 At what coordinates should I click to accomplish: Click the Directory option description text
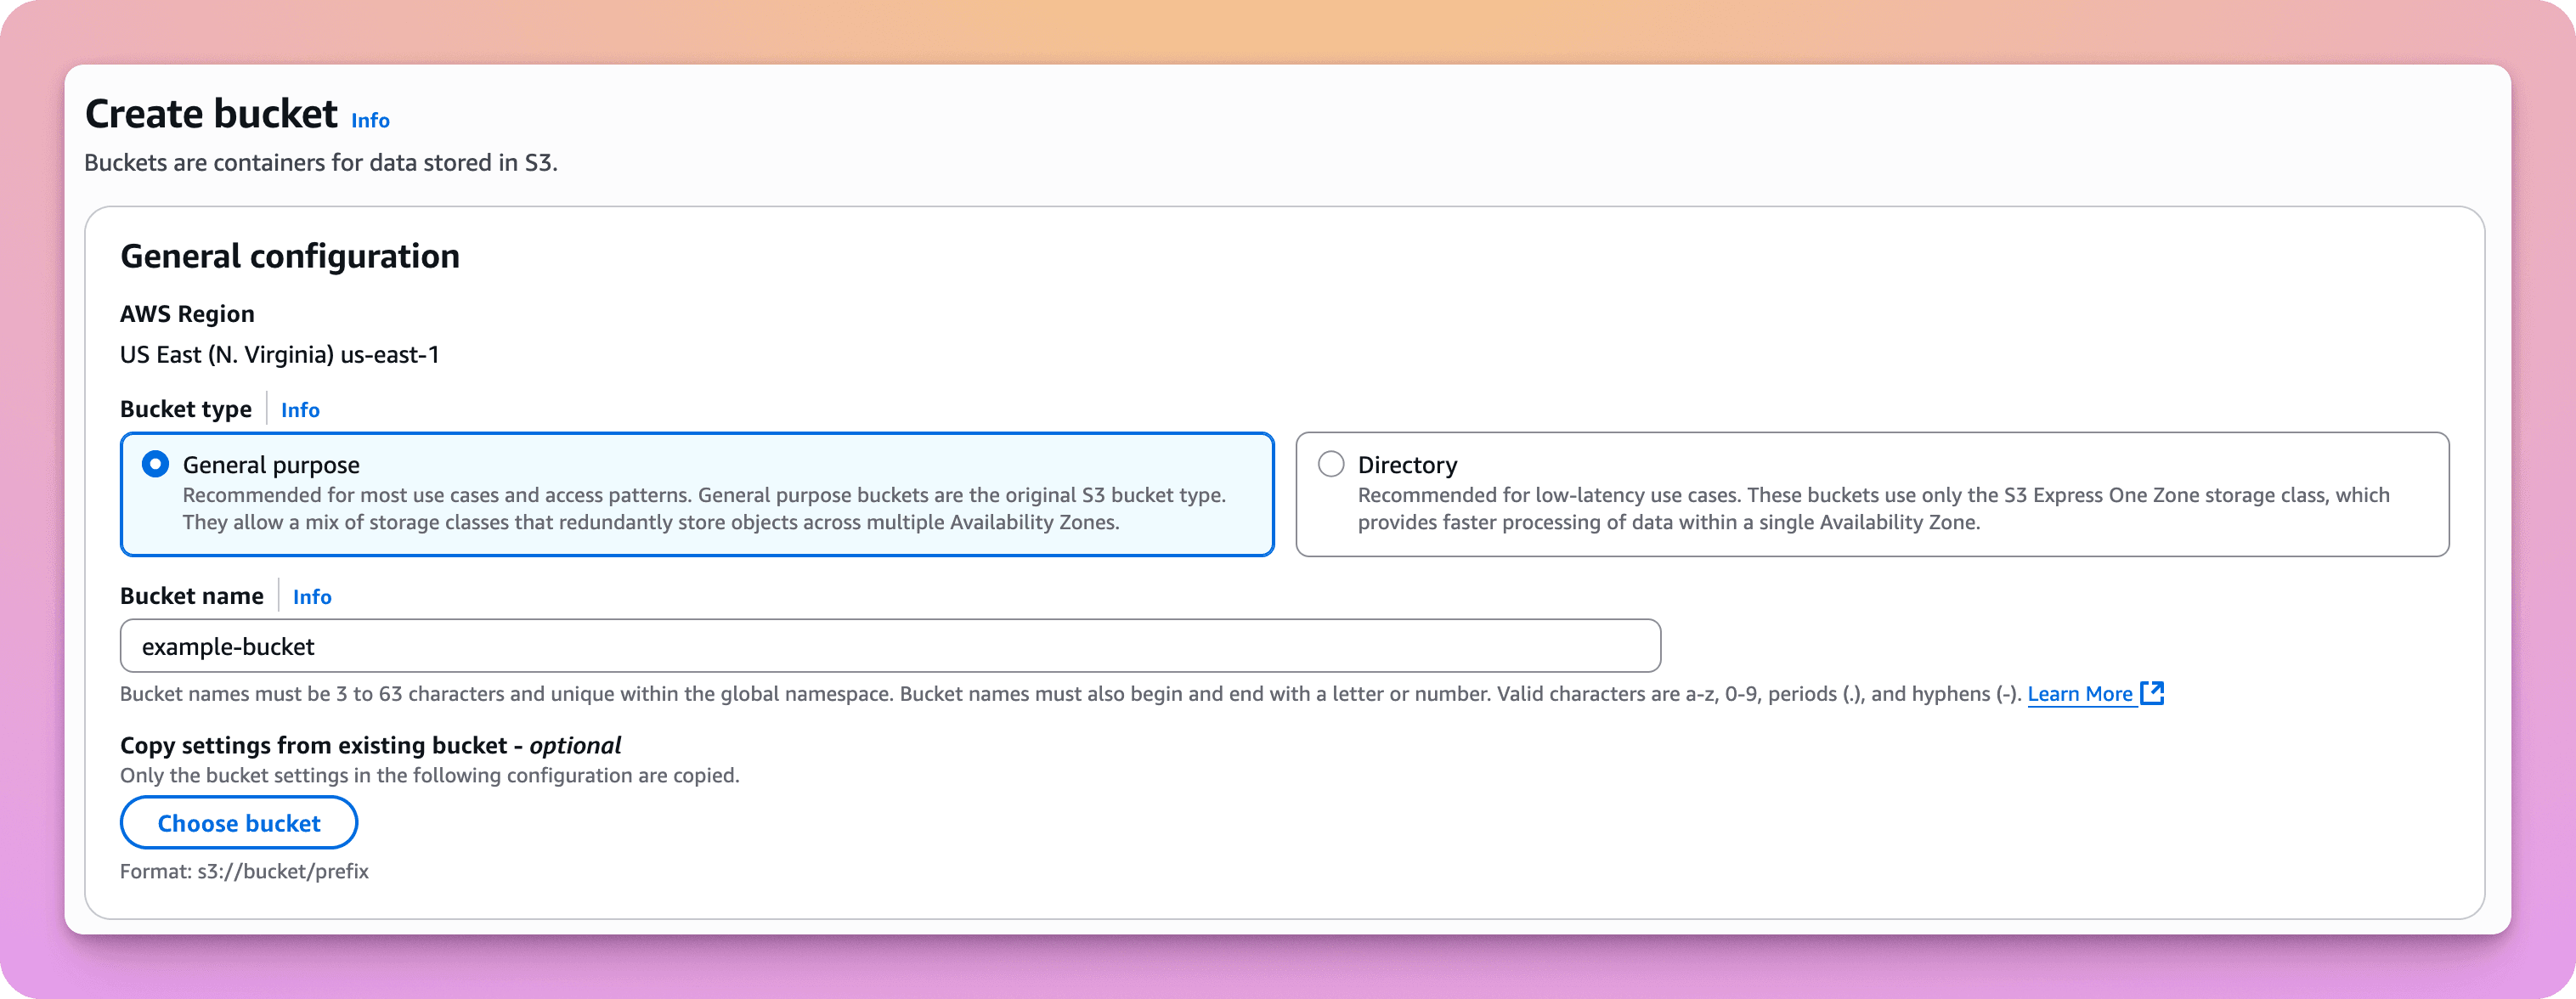tap(1872, 509)
